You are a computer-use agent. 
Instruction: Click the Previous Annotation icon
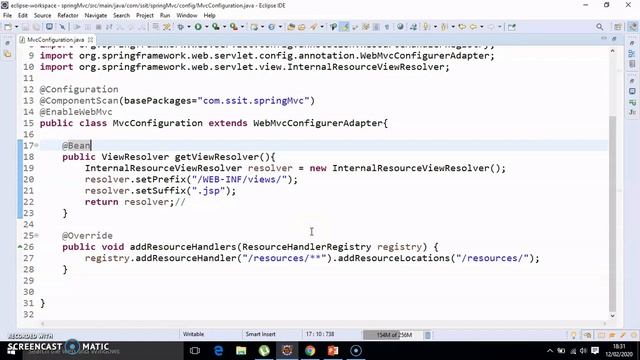click(x=444, y=27)
